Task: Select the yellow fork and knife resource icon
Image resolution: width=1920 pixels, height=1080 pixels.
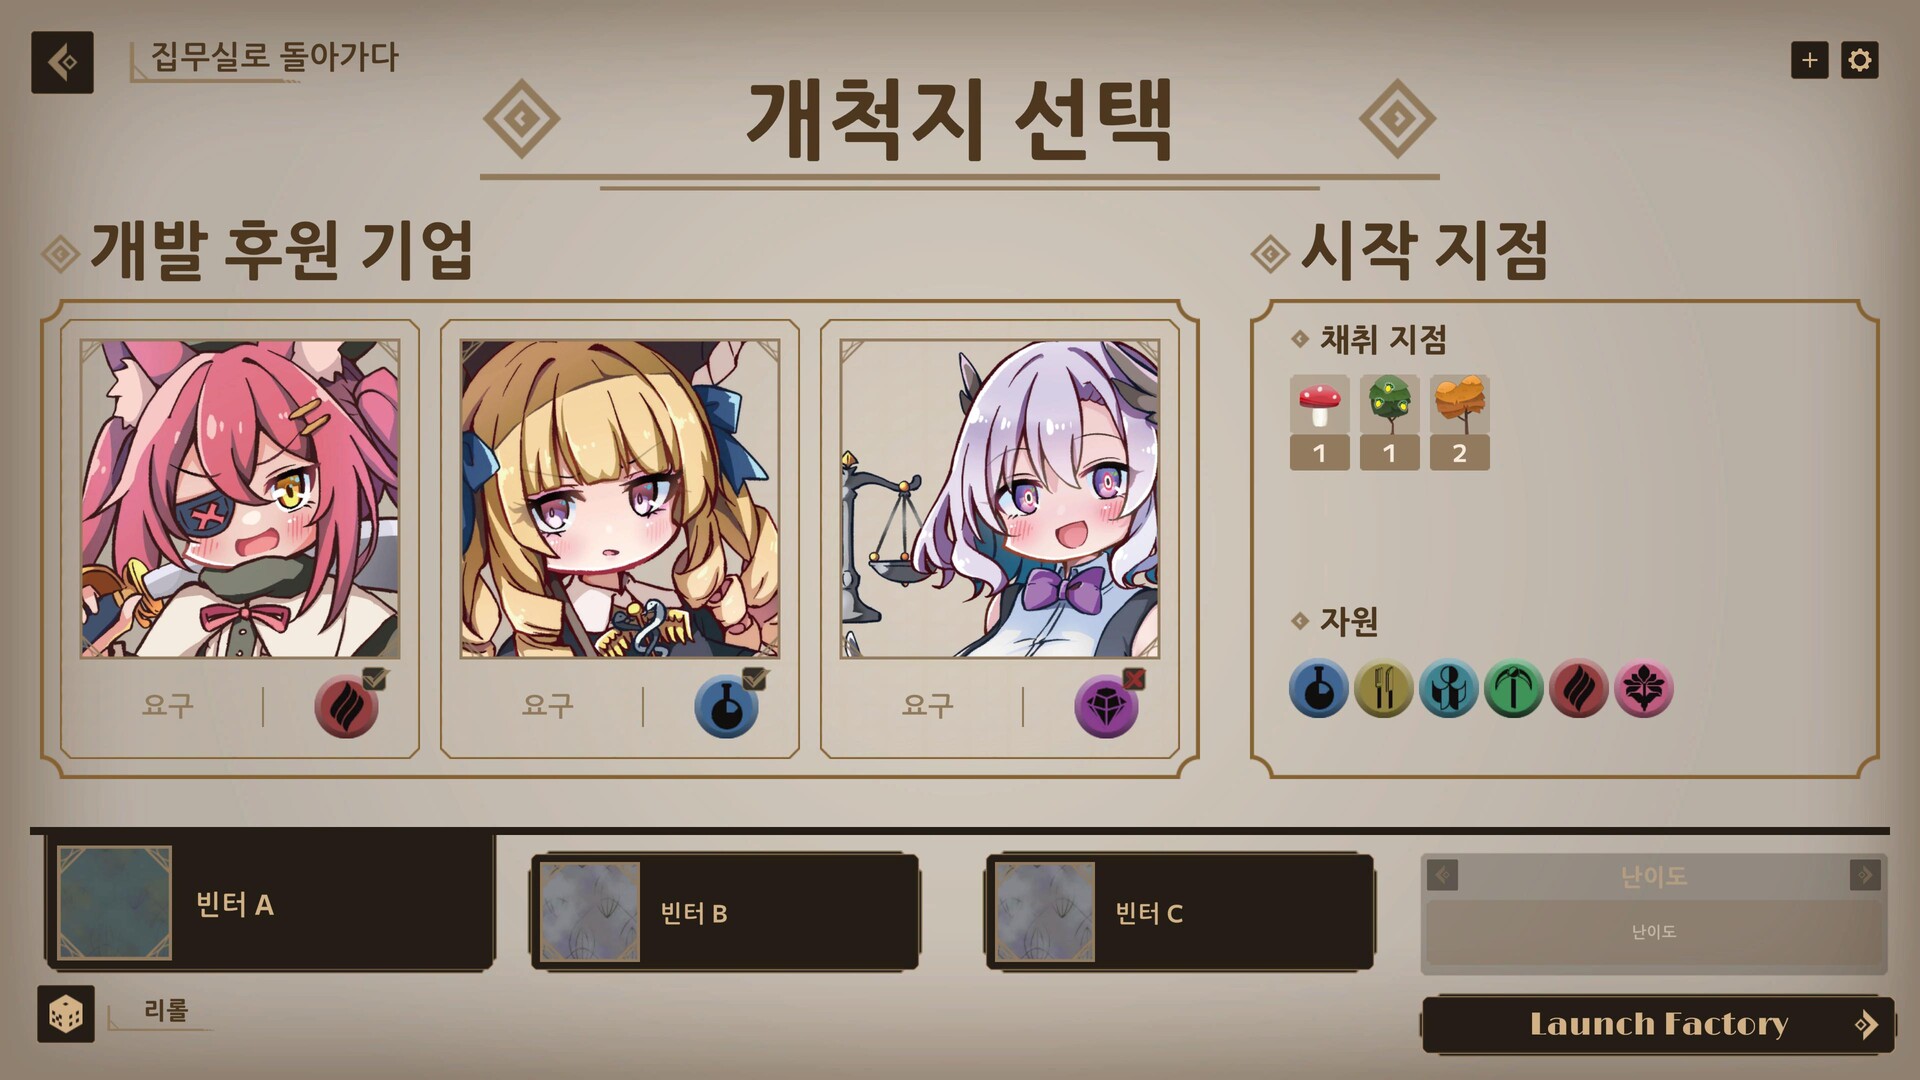Action: coord(1383,689)
